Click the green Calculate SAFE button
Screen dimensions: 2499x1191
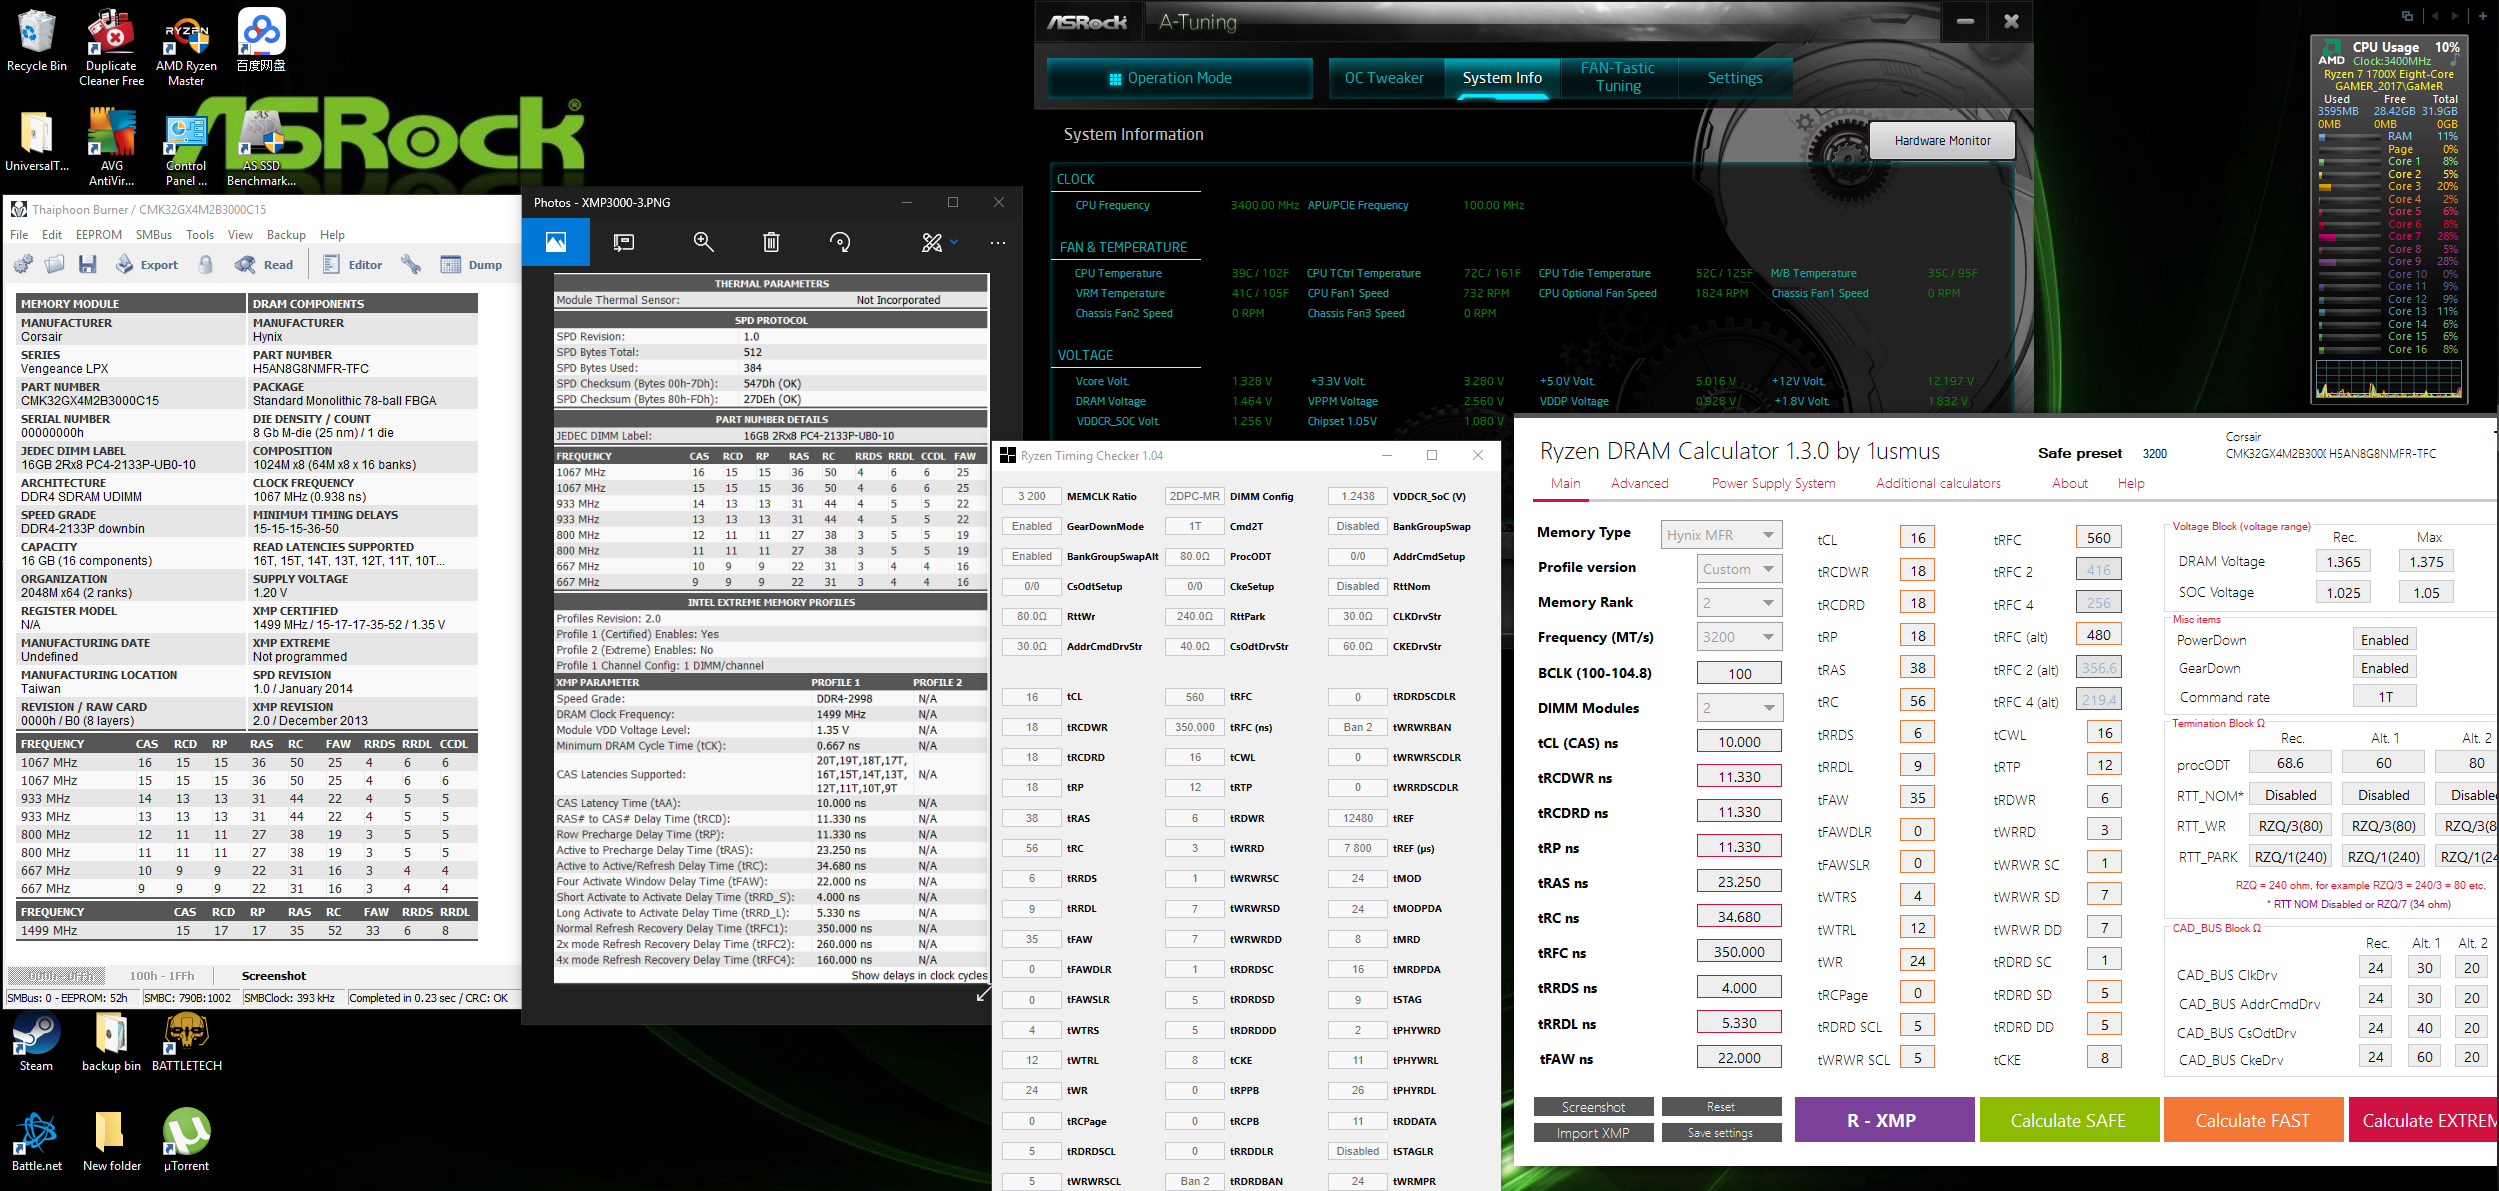coord(2068,1120)
